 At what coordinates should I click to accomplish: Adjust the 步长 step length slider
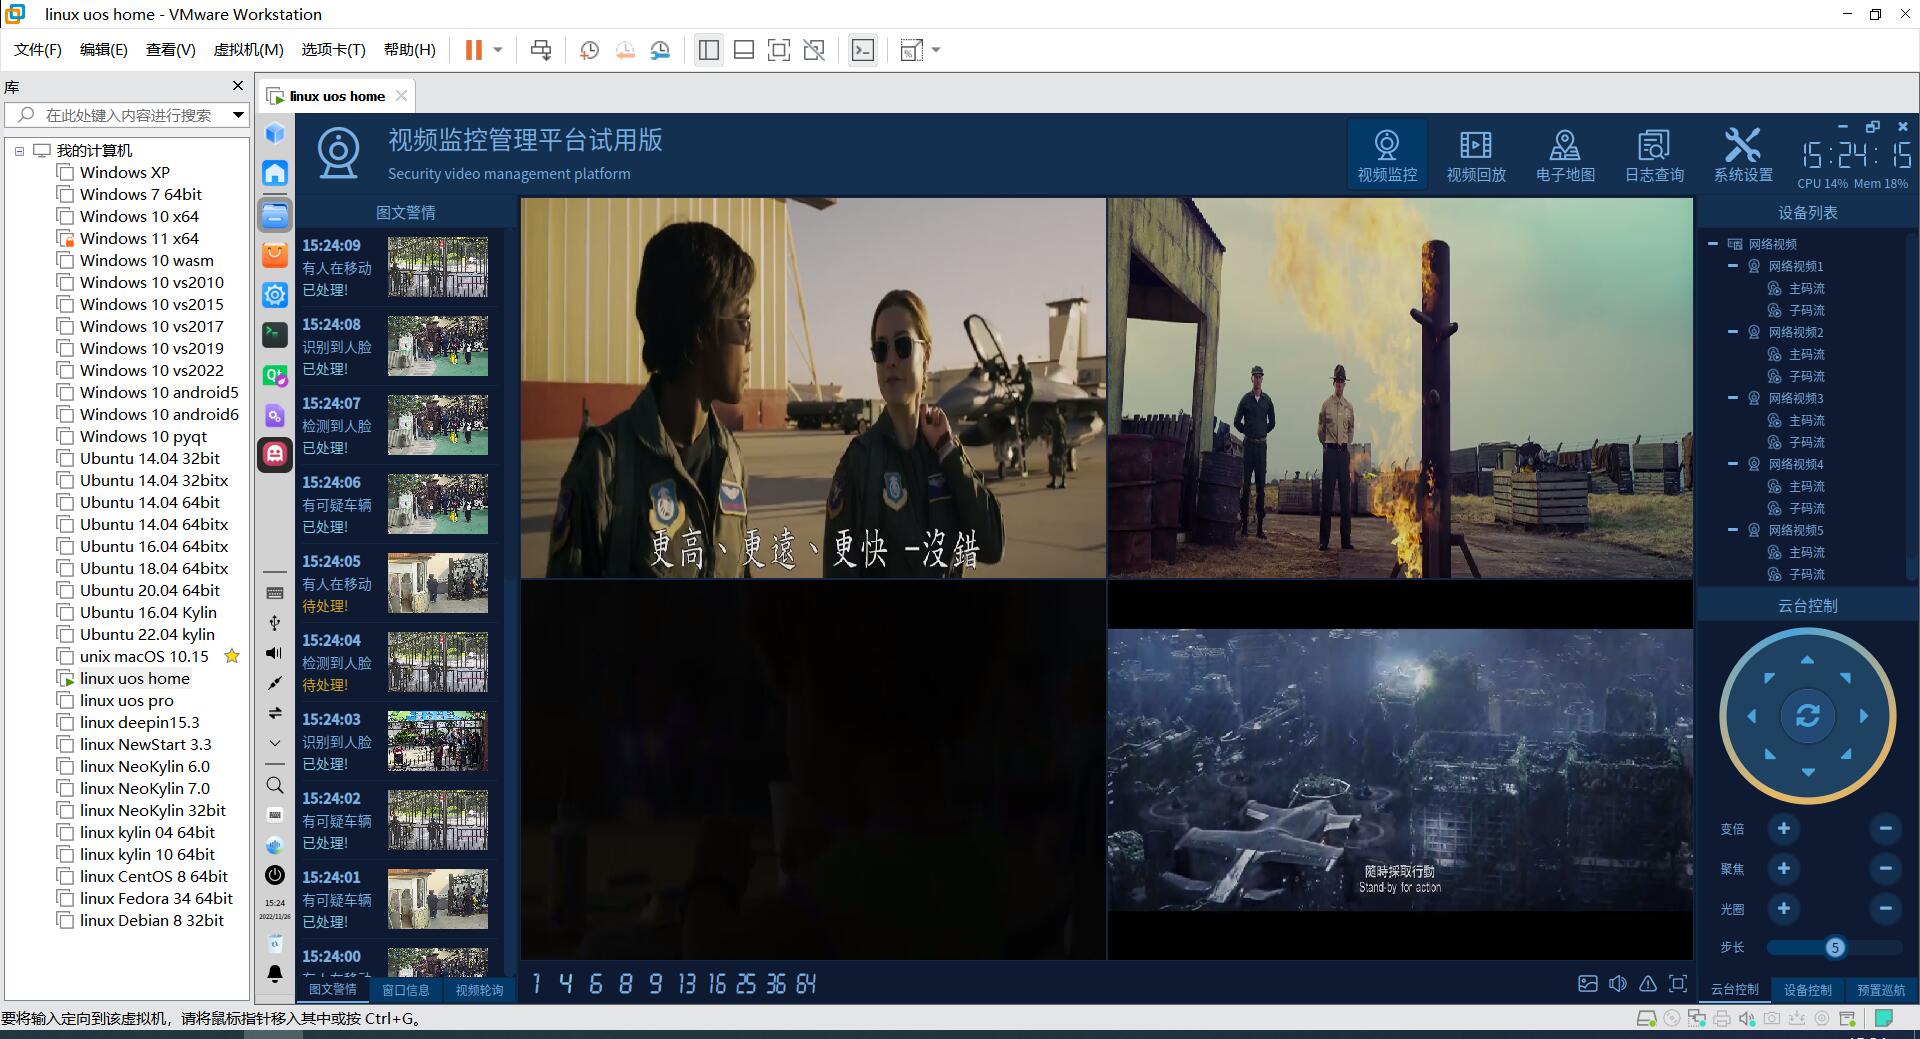[x=1834, y=948]
